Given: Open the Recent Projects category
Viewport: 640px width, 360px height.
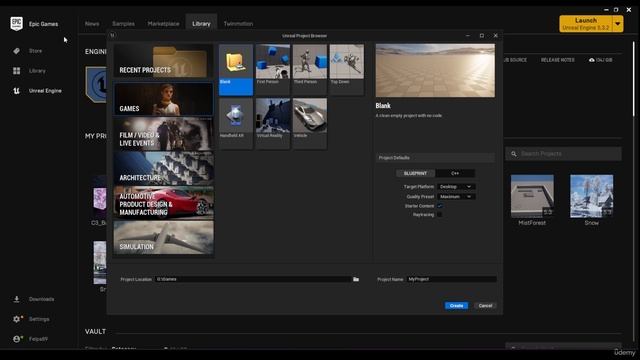Looking at the screenshot, I should (x=163, y=62).
